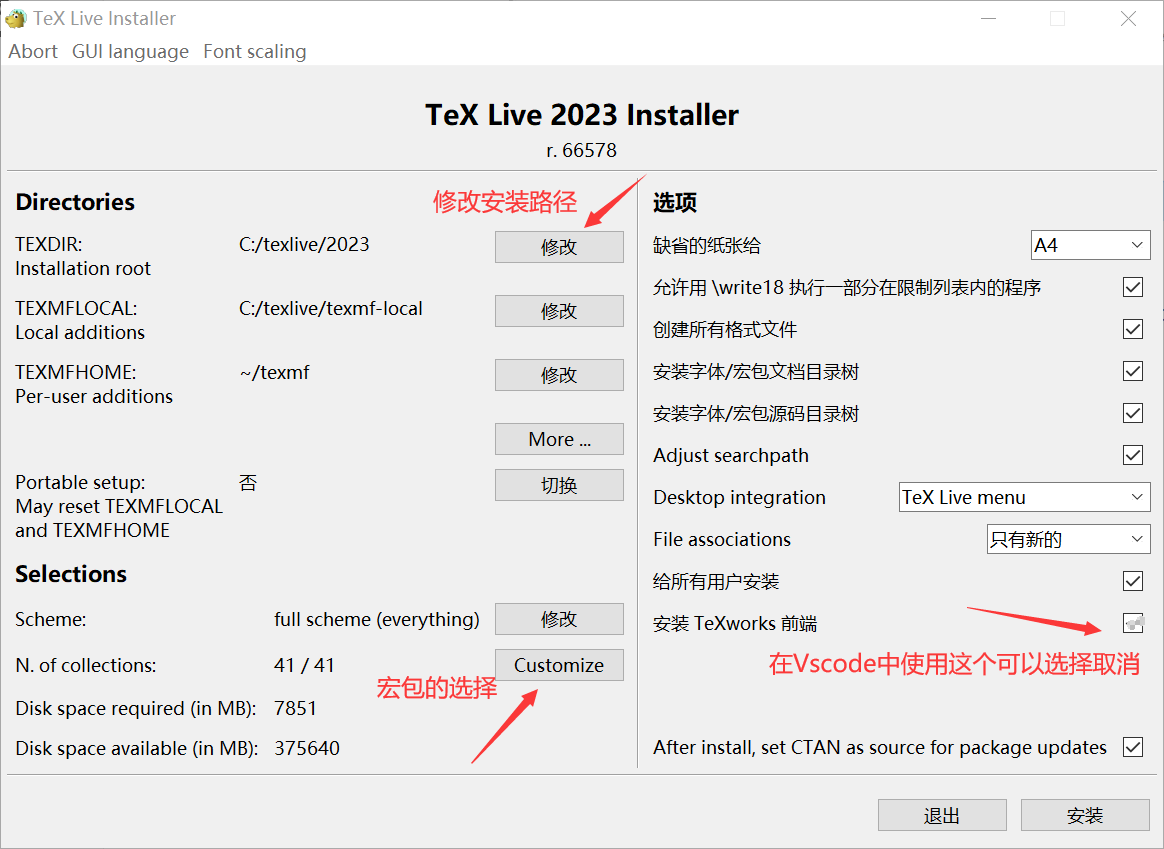Click the C:/texlive/2023 path text
The image size is (1164, 849).
pos(304,245)
